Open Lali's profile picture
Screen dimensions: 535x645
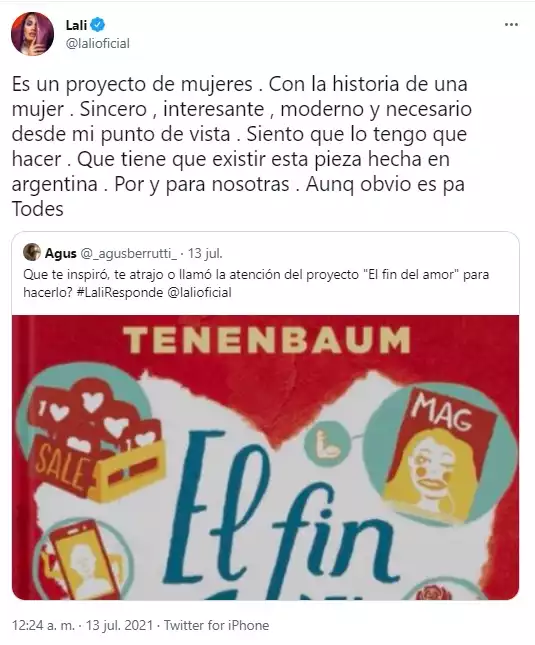click(x=32, y=33)
